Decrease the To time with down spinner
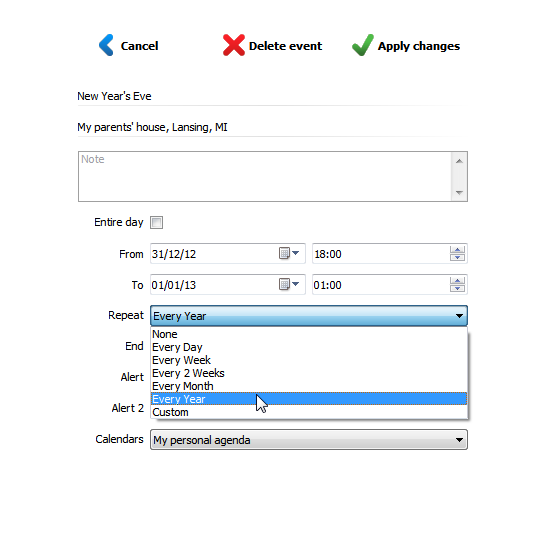This screenshot has height=533, width=546. [457, 288]
